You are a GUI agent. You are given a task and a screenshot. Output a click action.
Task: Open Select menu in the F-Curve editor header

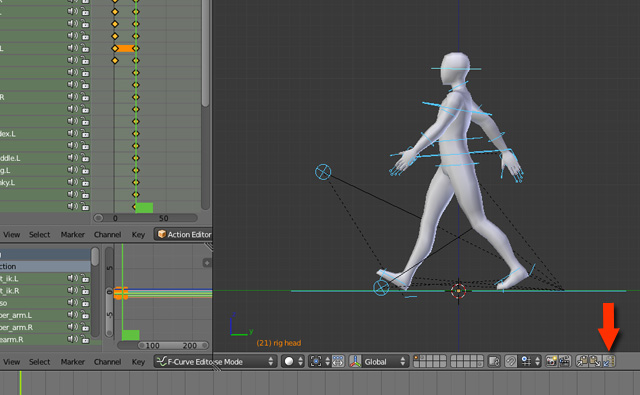pos(40,362)
